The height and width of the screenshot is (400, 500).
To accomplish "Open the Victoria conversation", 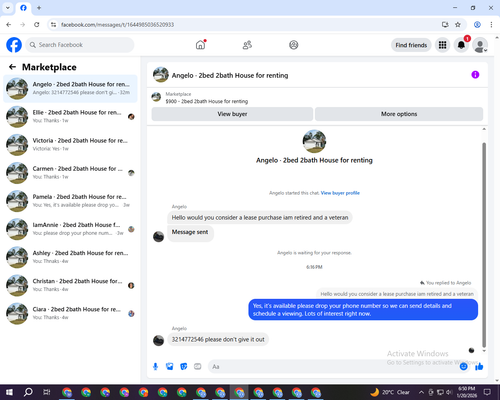I will coord(70,145).
